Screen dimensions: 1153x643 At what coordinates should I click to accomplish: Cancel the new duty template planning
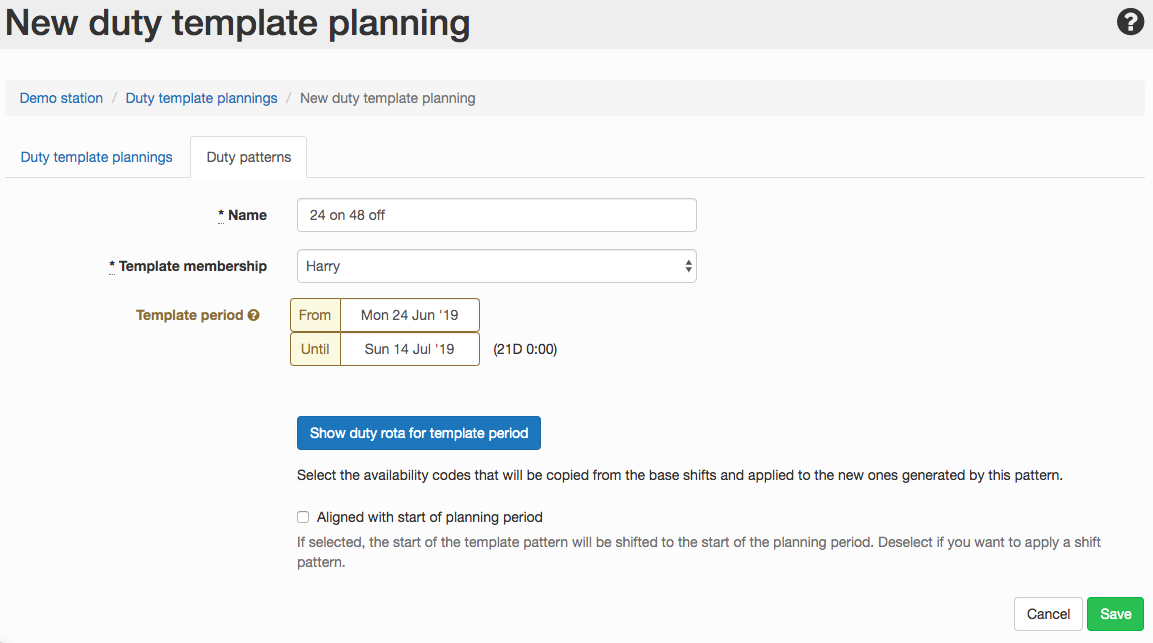pyautogui.click(x=1048, y=614)
